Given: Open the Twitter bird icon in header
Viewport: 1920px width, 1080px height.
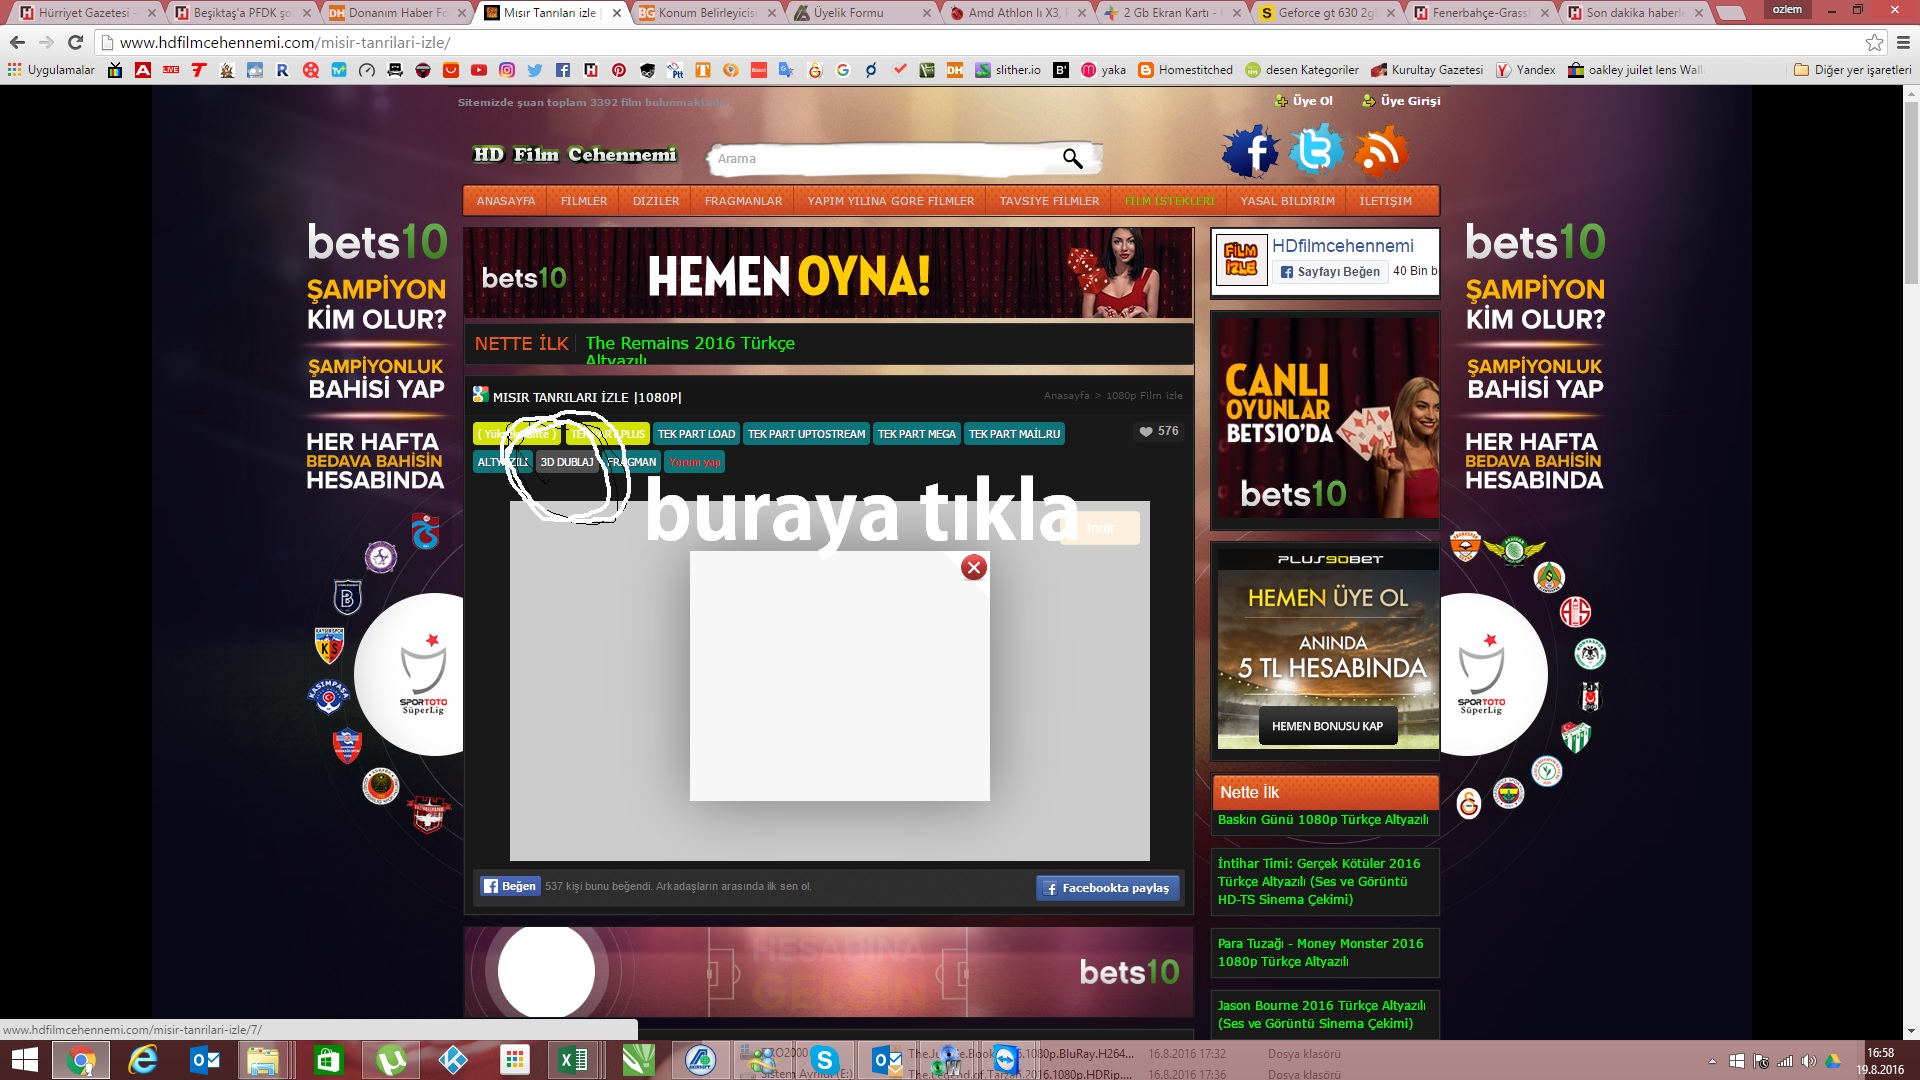Looking at the screenshot, I should click(x=1316, y=150).
